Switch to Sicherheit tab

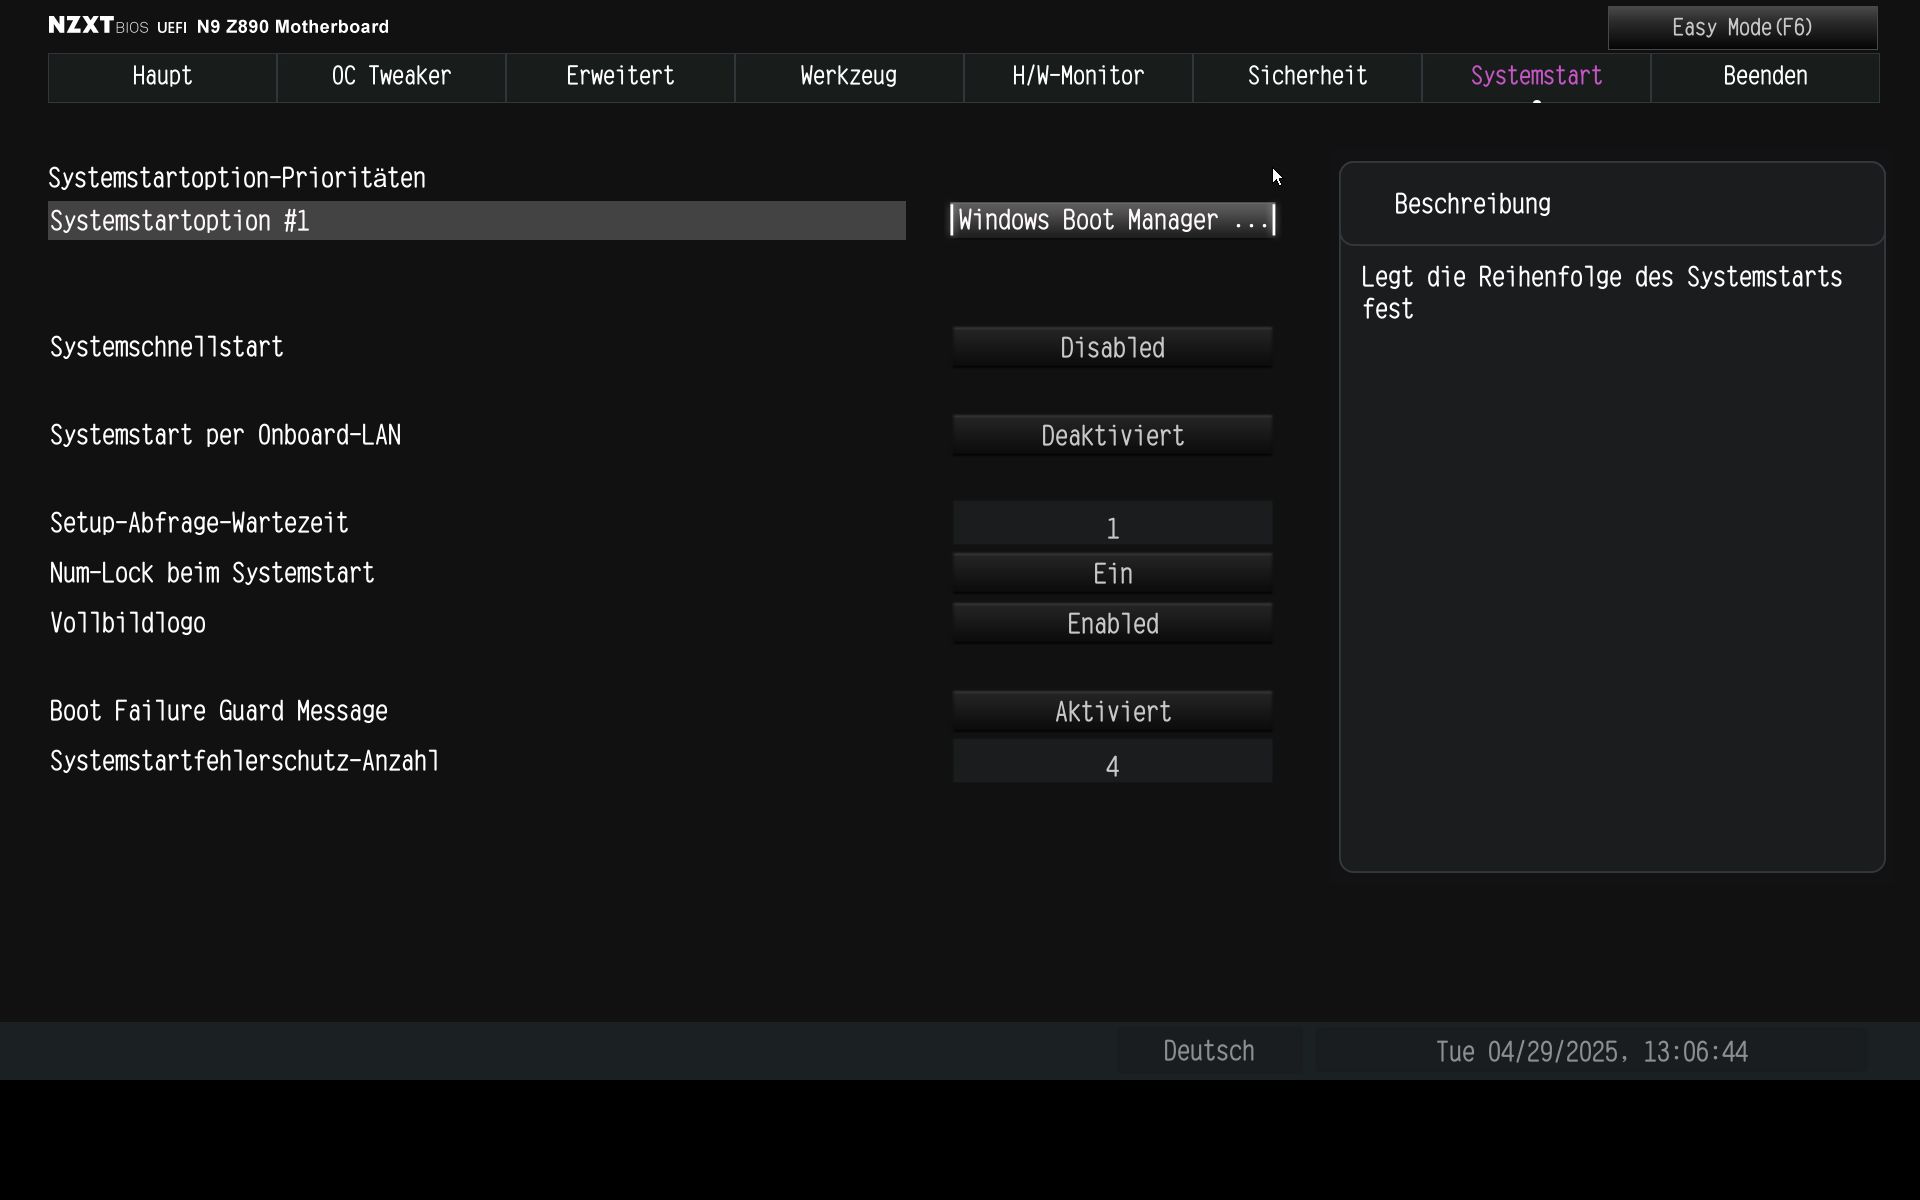click(1307, 77)
